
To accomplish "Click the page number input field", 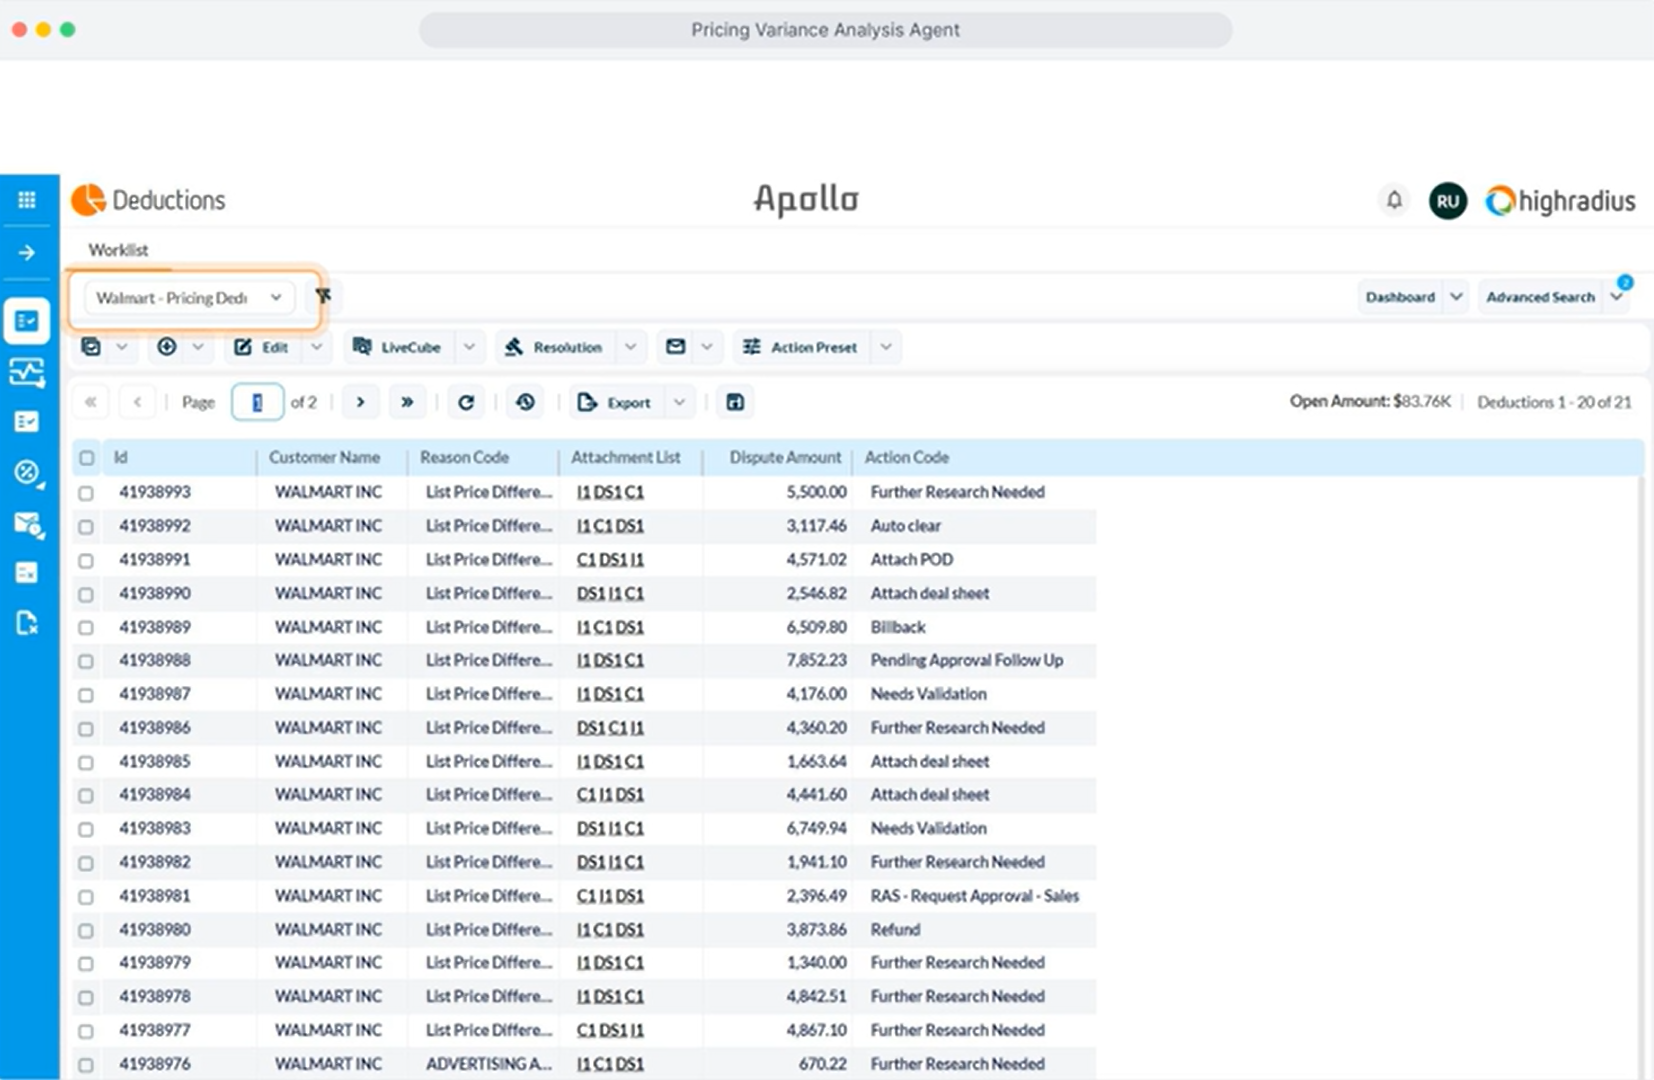I will pos(257,402).
